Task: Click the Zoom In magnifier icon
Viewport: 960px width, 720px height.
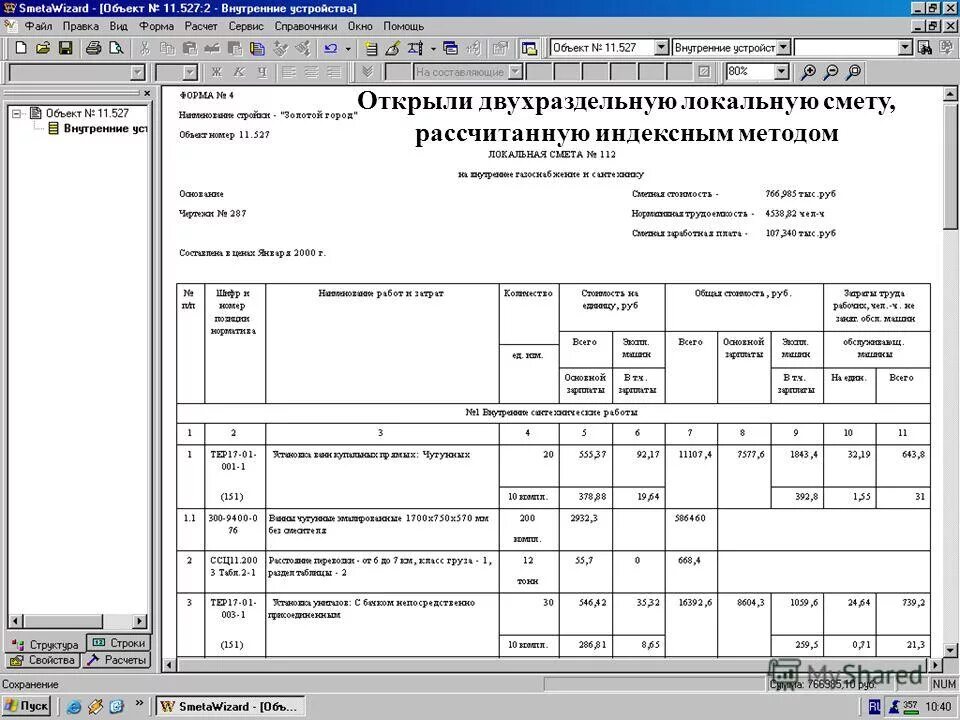Action: click(808, 72)
